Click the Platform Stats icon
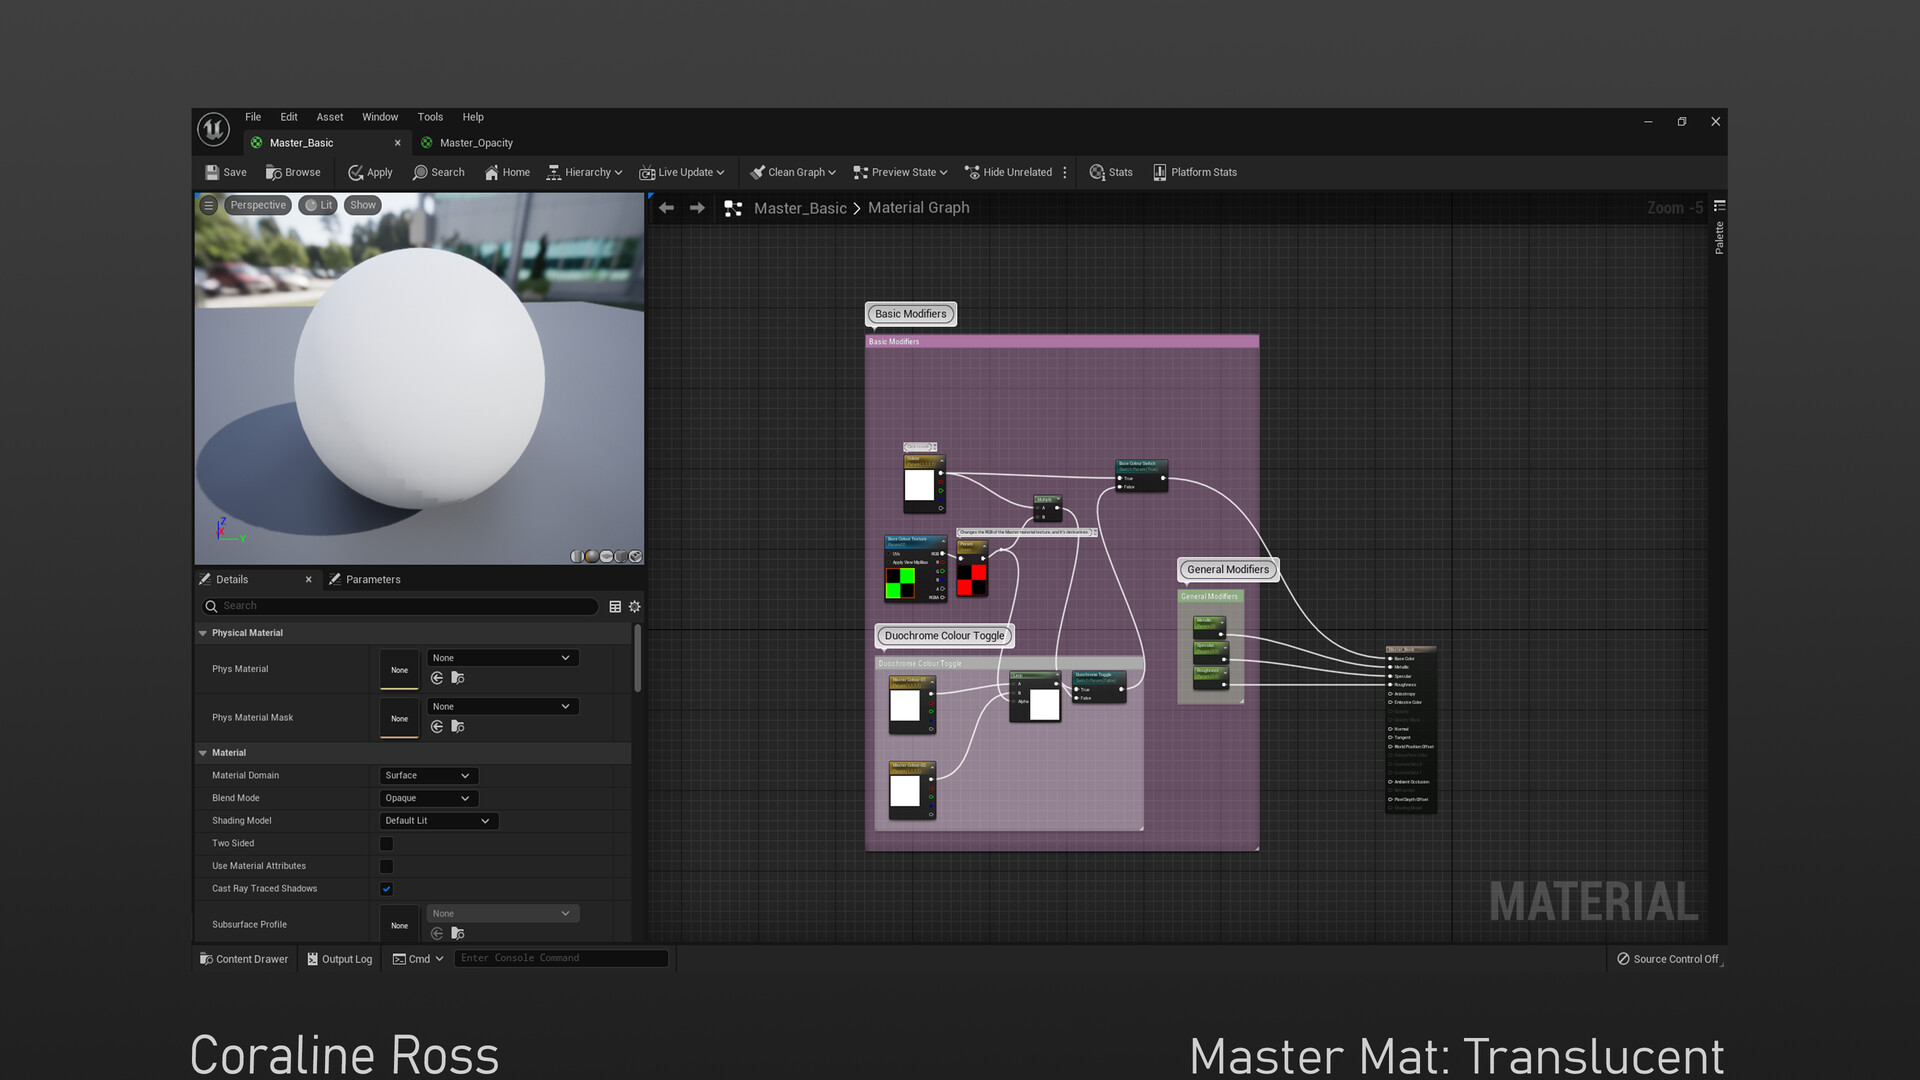This screenshot has width=1920, height=1080. pos(1159,172)
